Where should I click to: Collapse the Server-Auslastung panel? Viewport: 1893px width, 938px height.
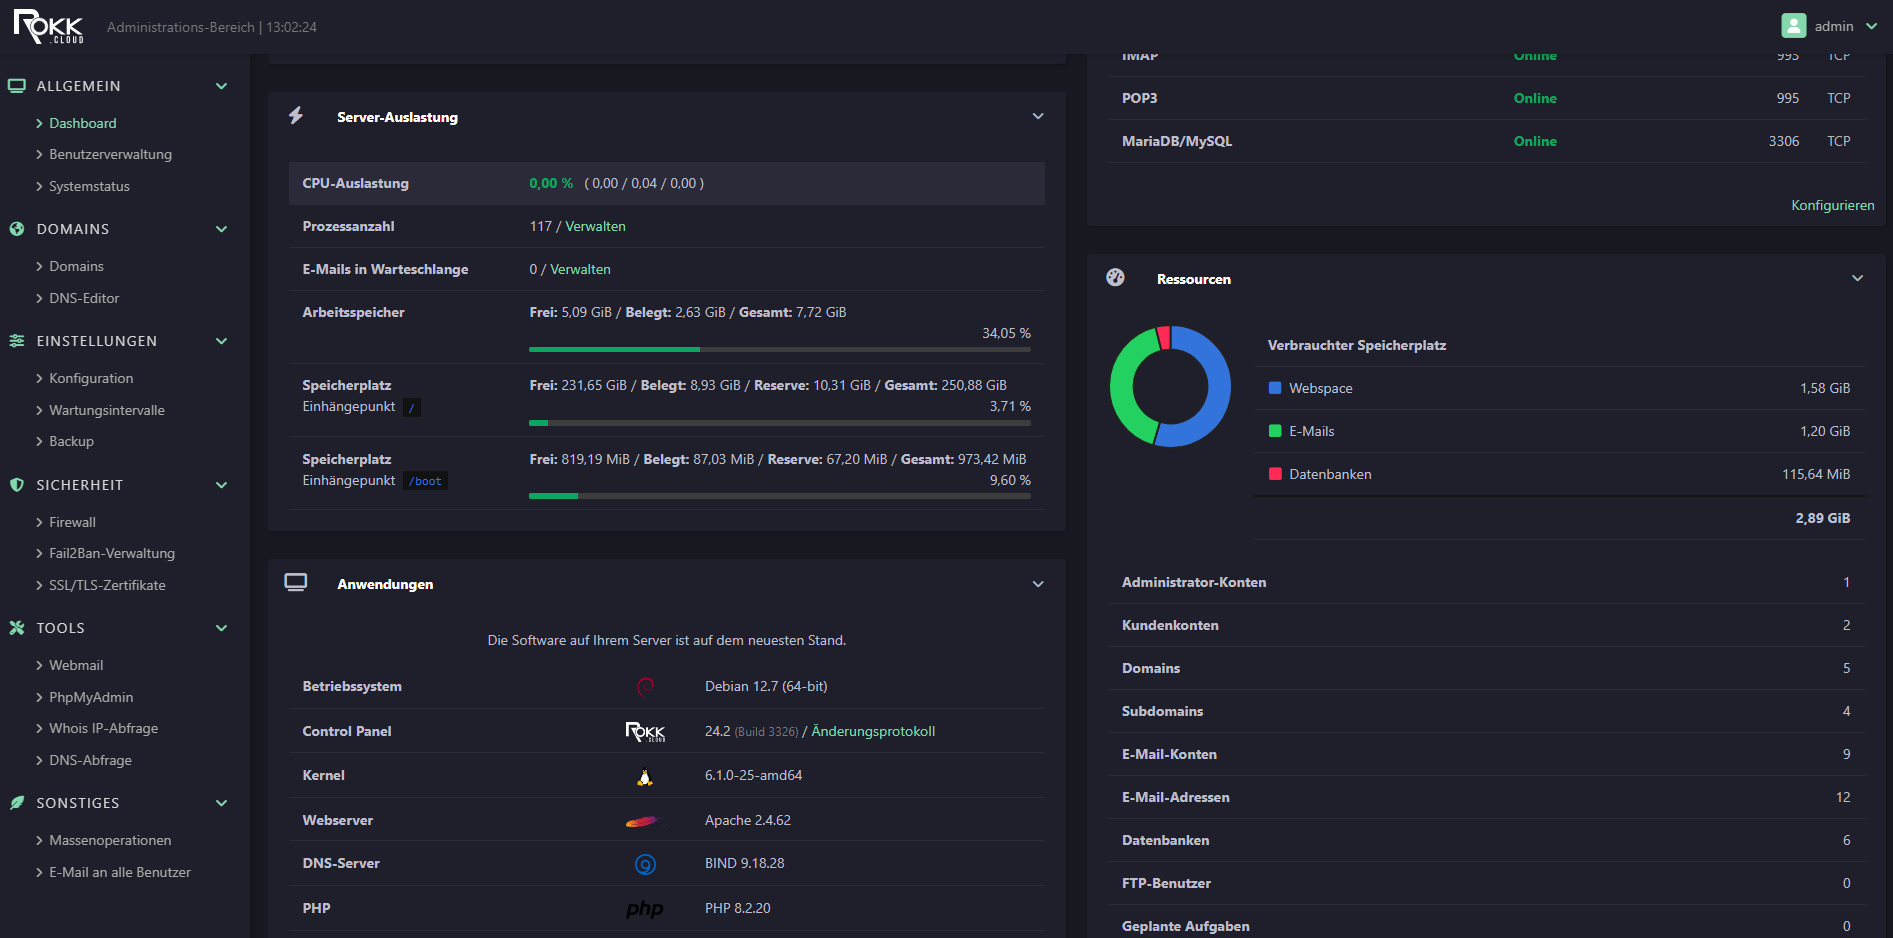coord(1038,117)
